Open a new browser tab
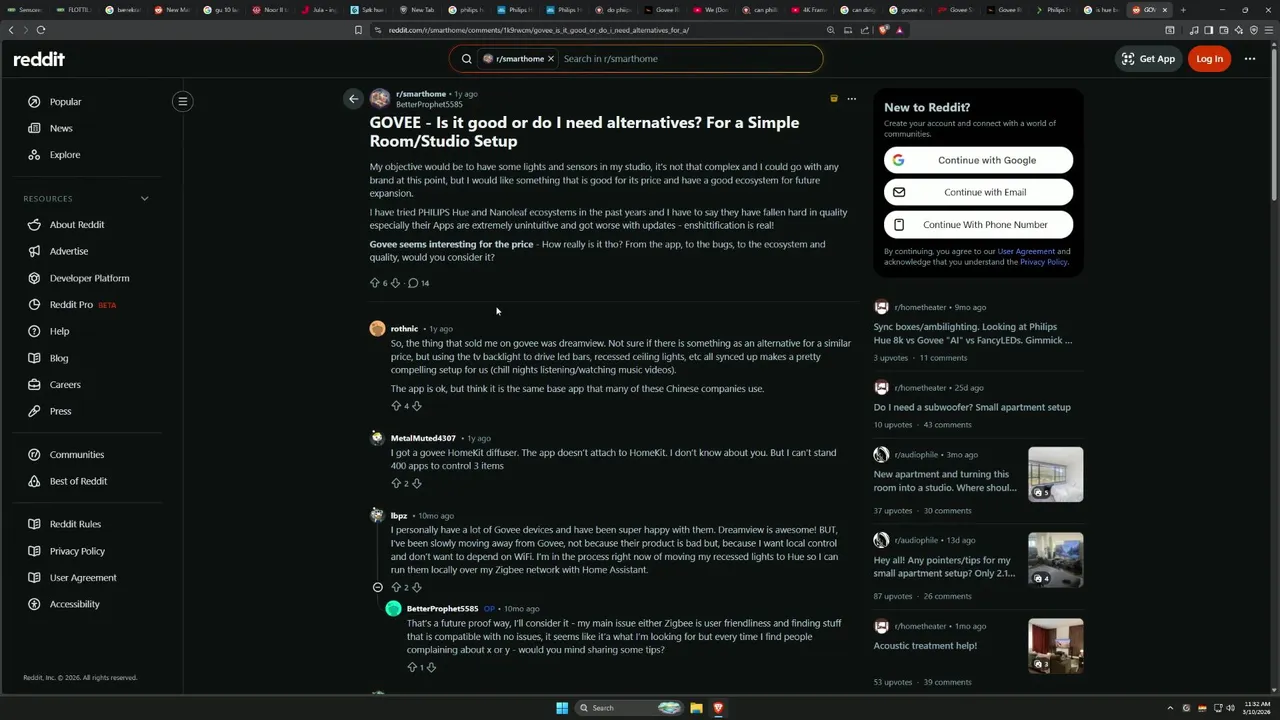1280x720 pixels. pyautogui.click(x=1183, y=10)
